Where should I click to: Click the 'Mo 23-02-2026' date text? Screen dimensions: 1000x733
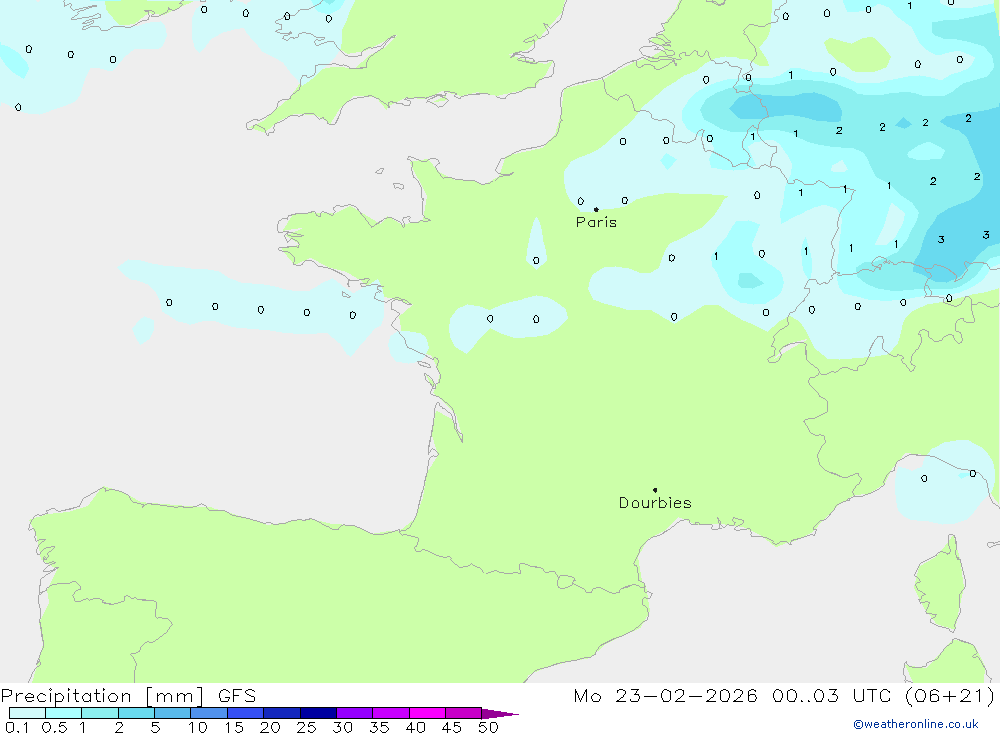(x=665, y=696)
